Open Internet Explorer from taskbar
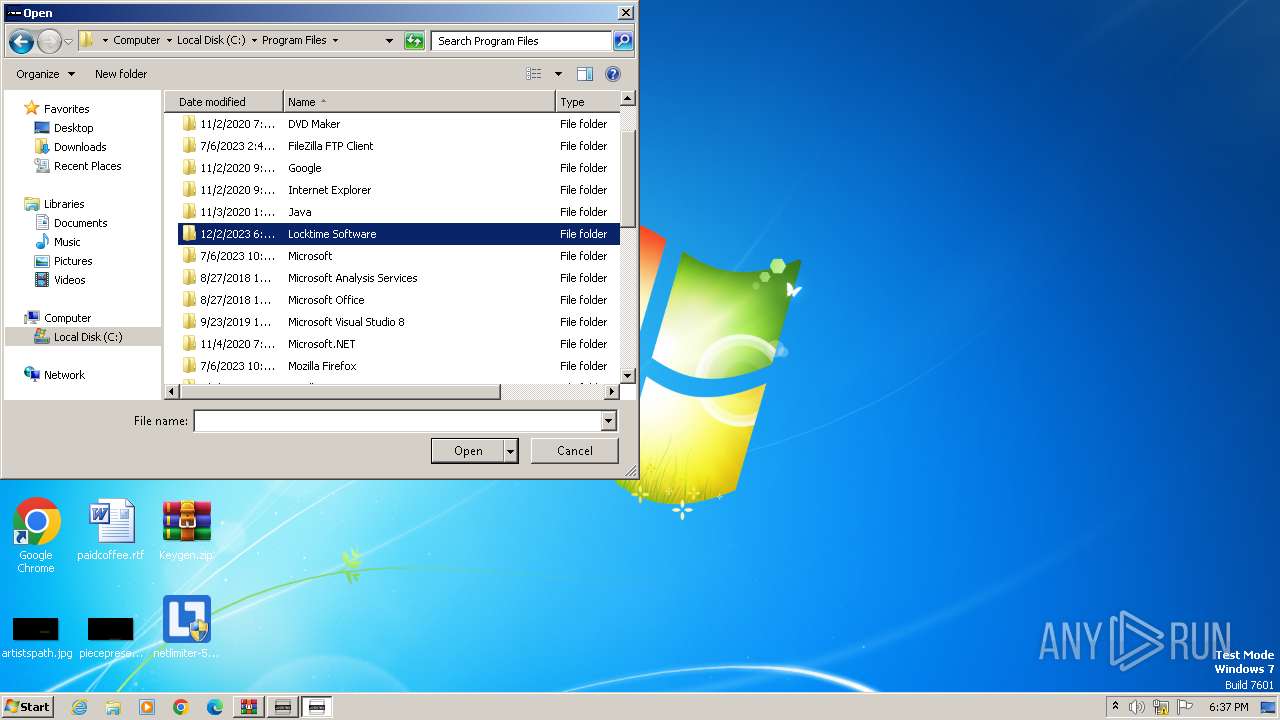This screenshot has width=1280, height=720. coord(79,707)
